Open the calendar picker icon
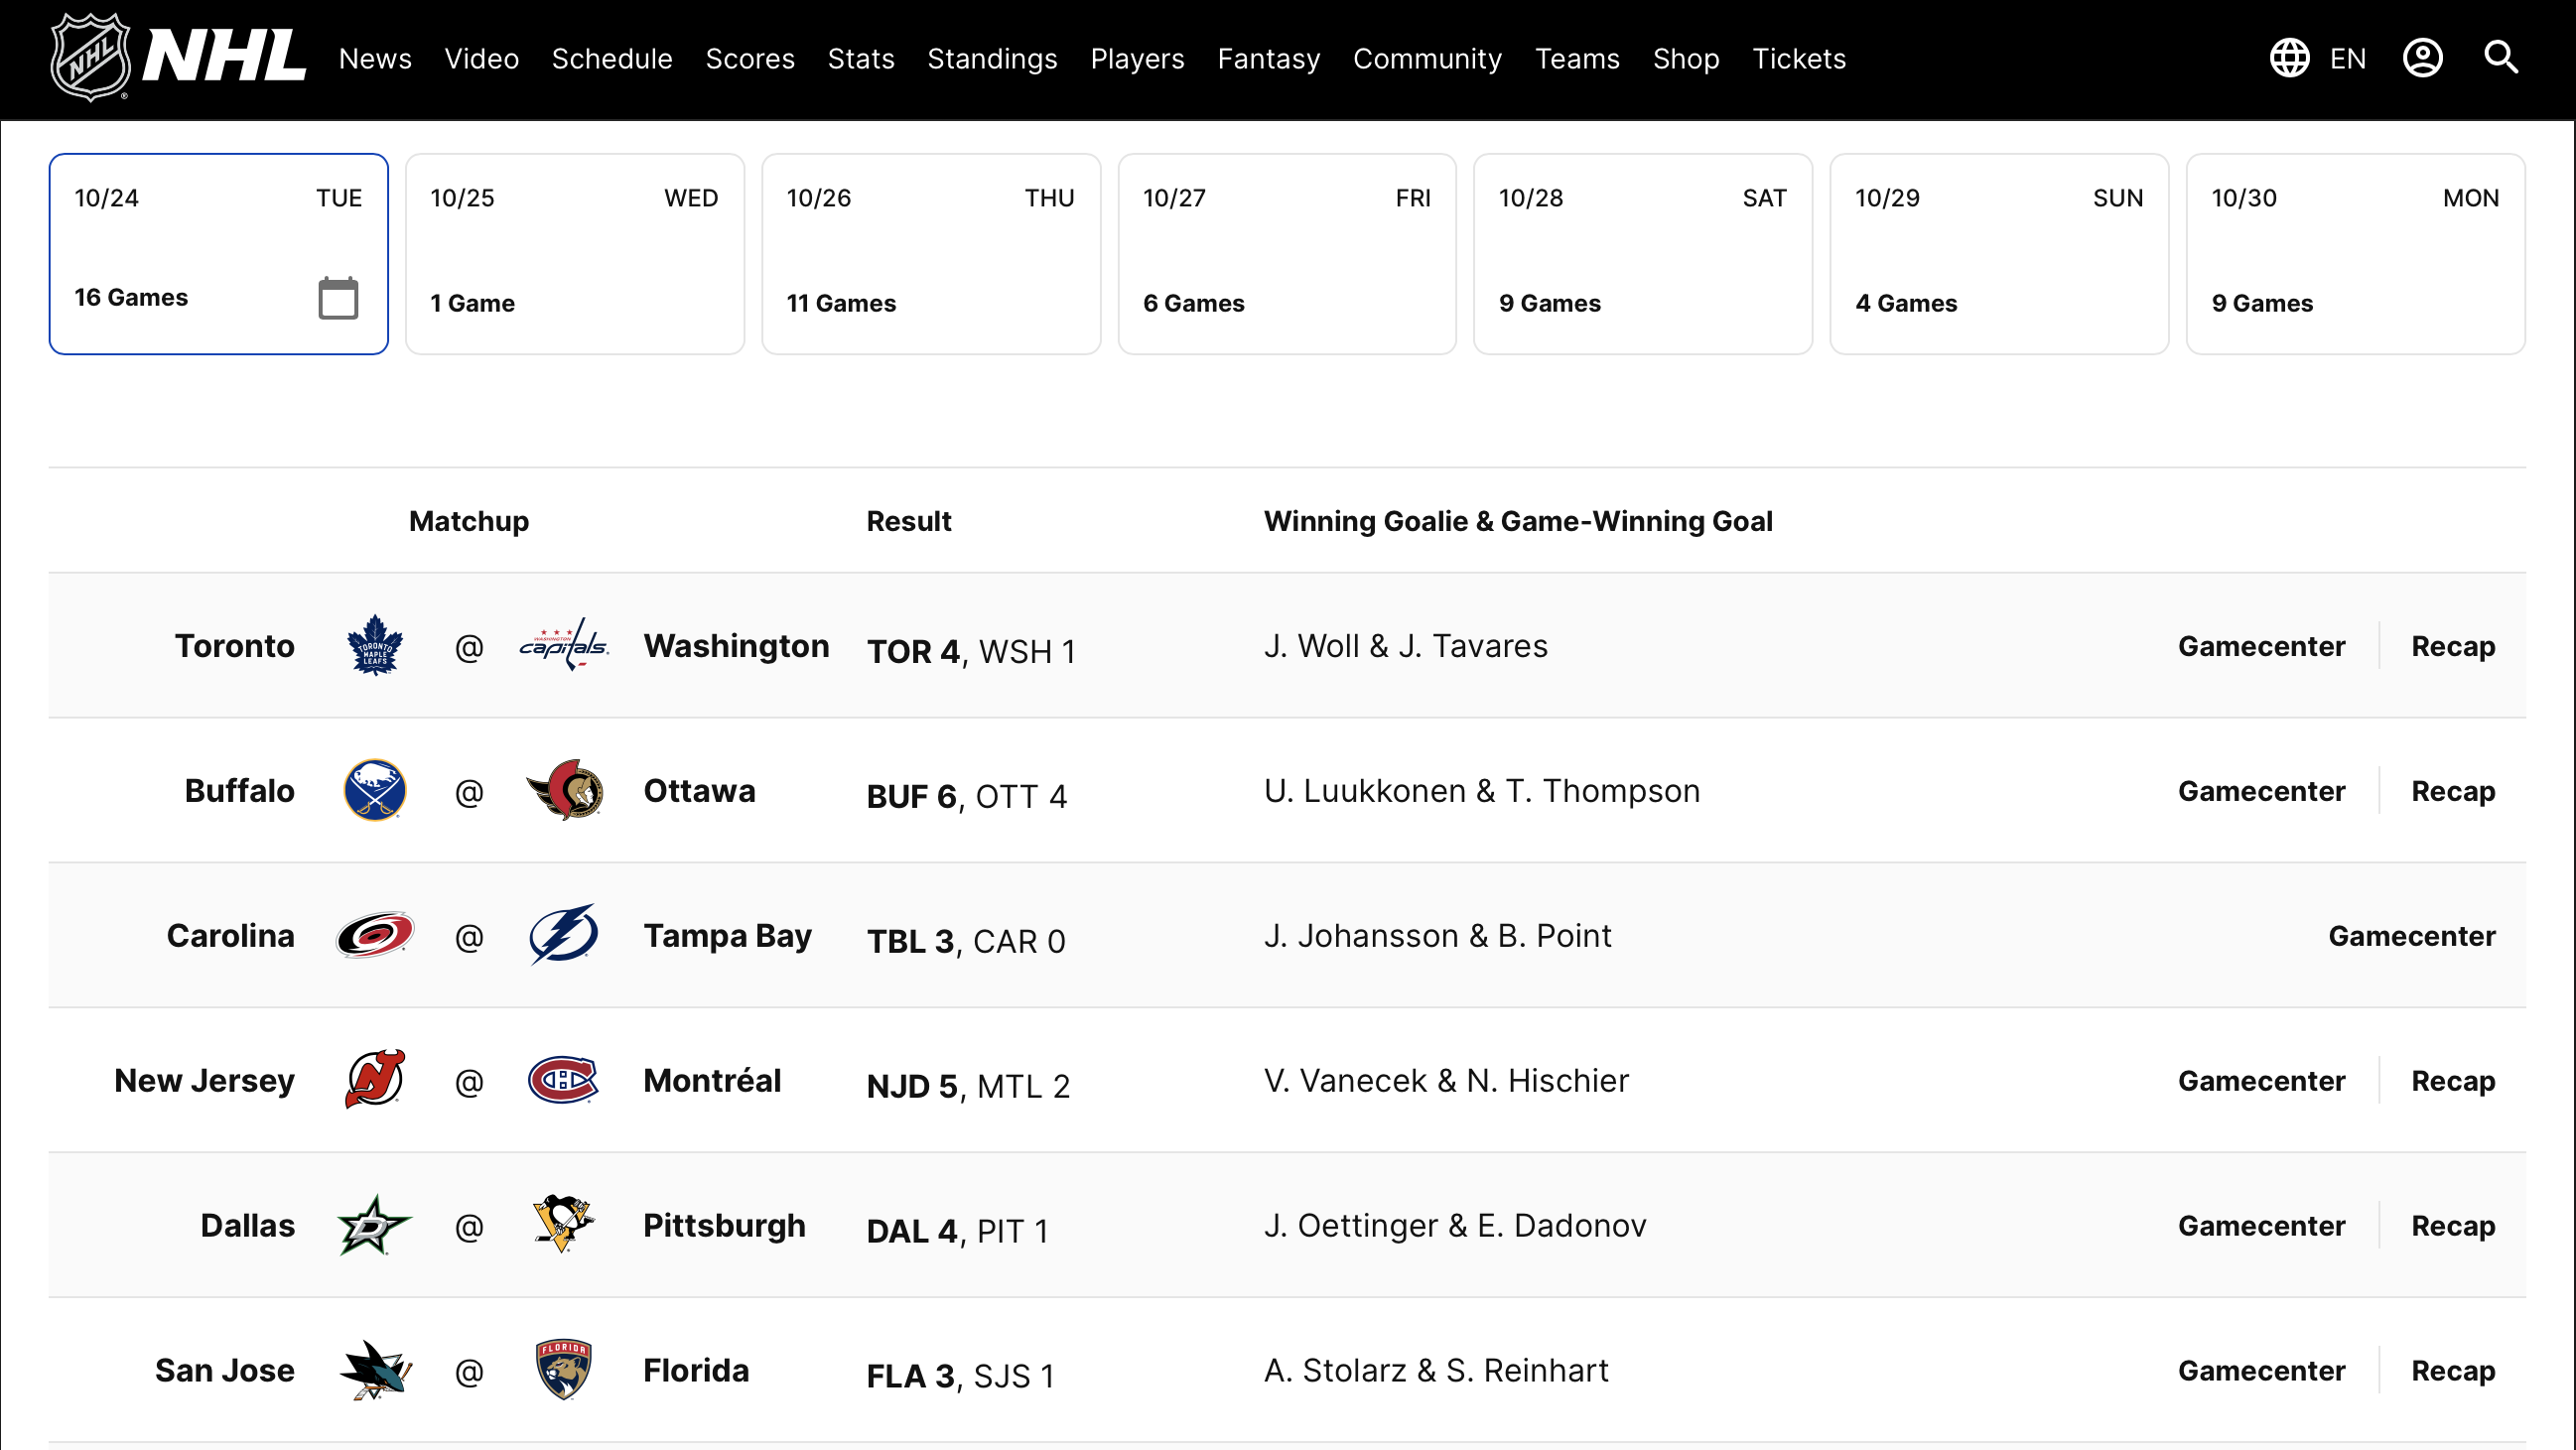The height and width of the screenshot is (1450, 2576). pyautogui.click(x=338, y=298)
